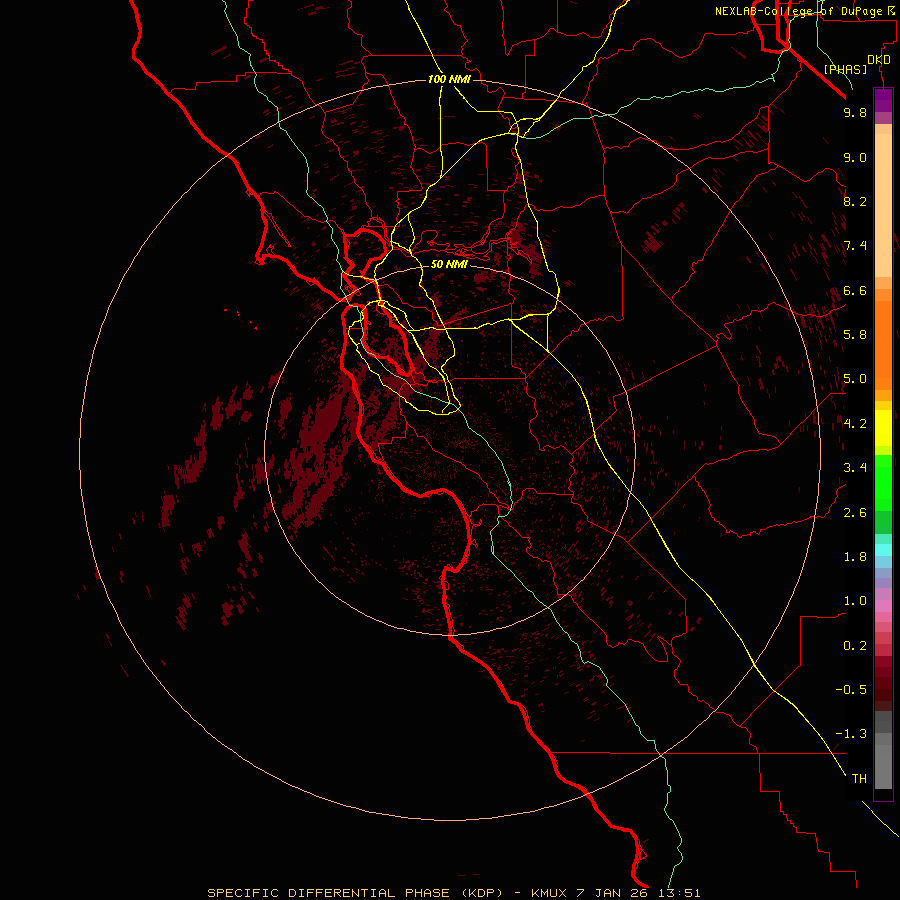Click the TH threshold label
Screen dimensions: 900x900
(859, 779)
